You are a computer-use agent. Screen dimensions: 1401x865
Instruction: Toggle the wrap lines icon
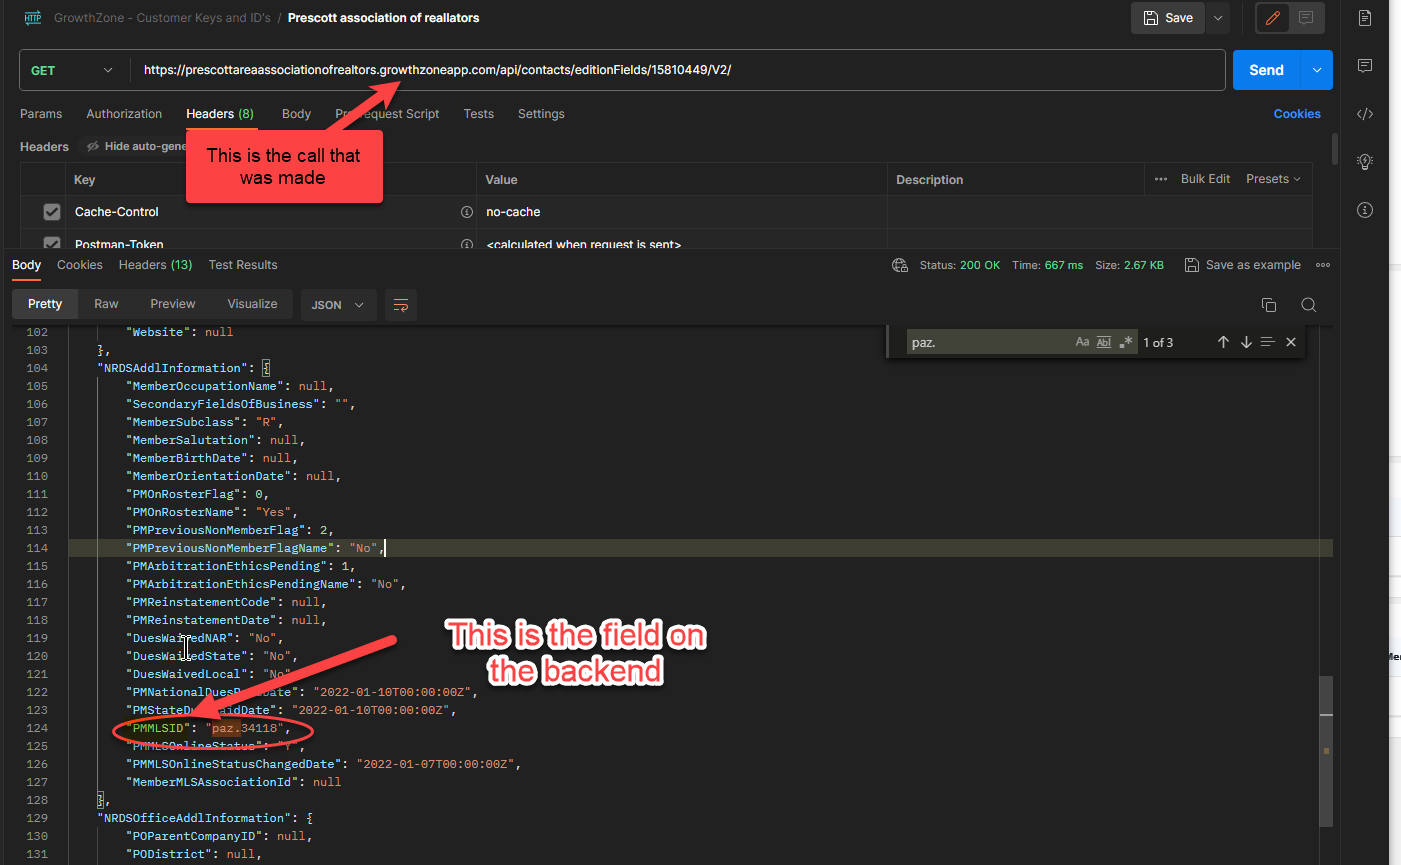coord(401,305)
